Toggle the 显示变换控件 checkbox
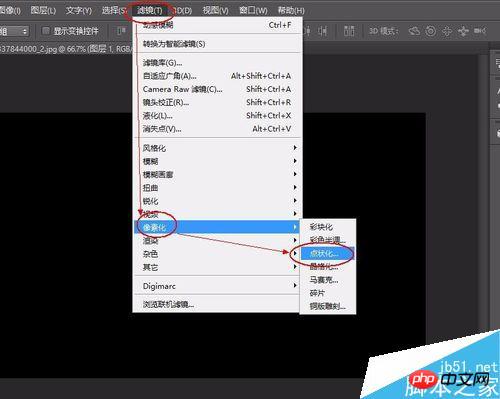The width and height of the screenshot is (500, 399). 46,31
